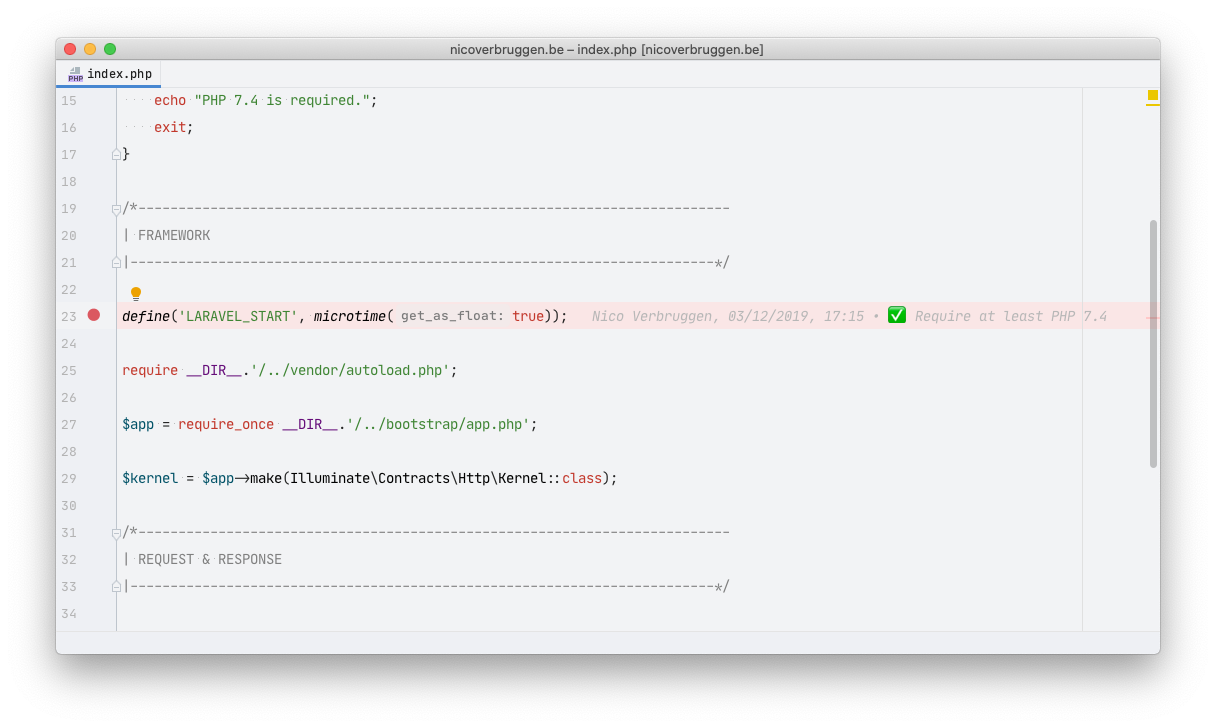Click the yellow inspection status indicator

point(1153,96)
